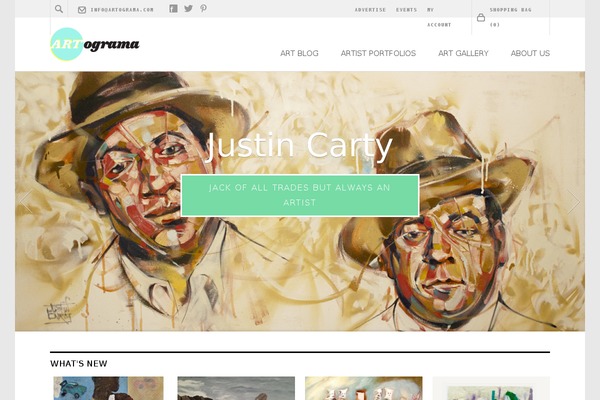The width and height of the screenshot is (600, 400).
Task: Click the Artograma logo
Action: pyautogui.click(x=95, y=44)
